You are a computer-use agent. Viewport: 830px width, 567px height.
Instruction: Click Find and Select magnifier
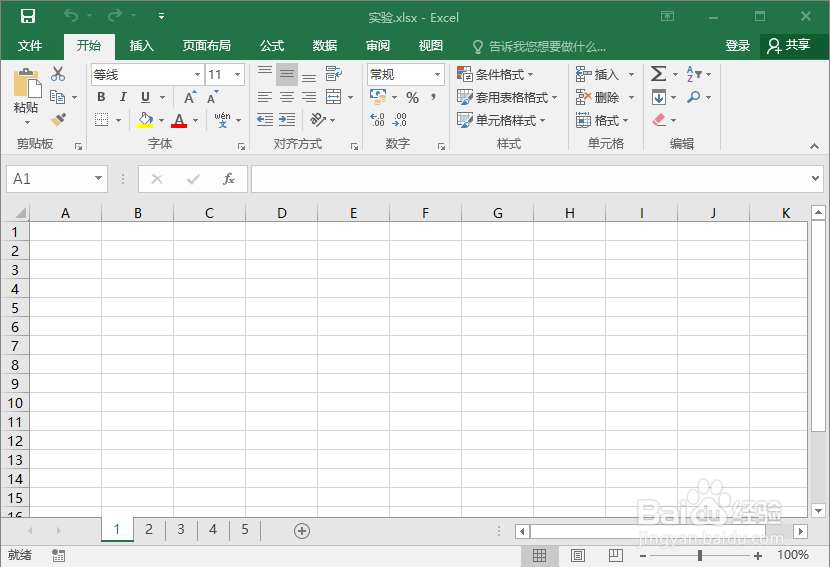693,97
